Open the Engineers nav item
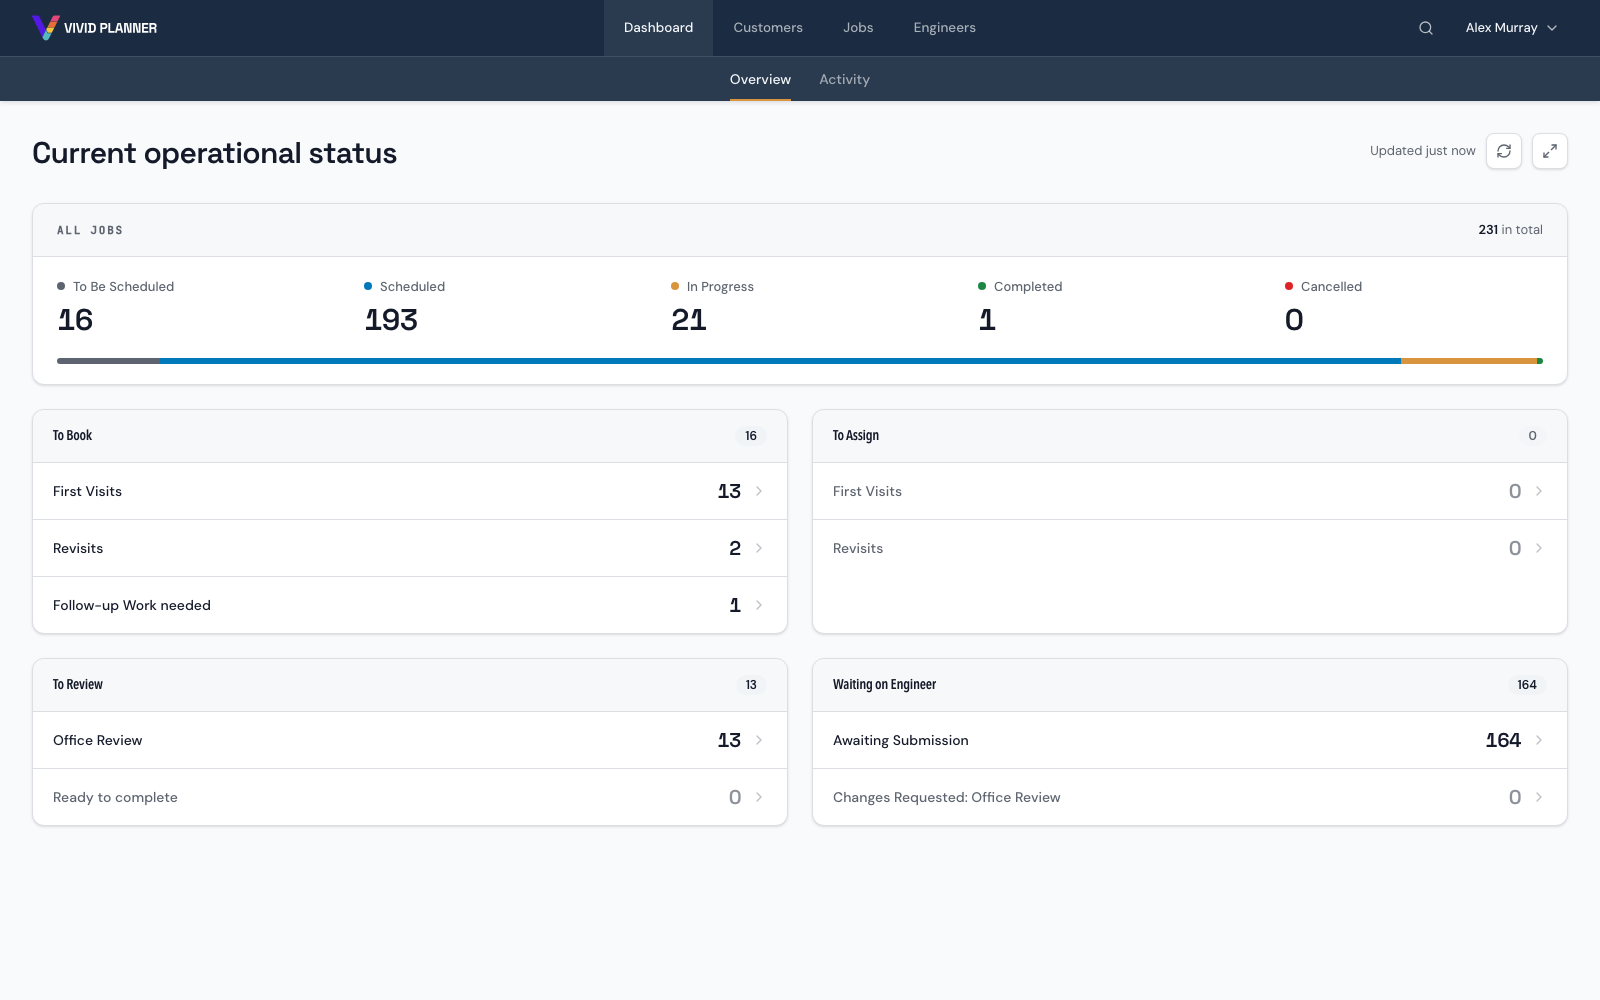Image resolution: width=1600 pixels, height=1000 pixels. click(944, 28)
